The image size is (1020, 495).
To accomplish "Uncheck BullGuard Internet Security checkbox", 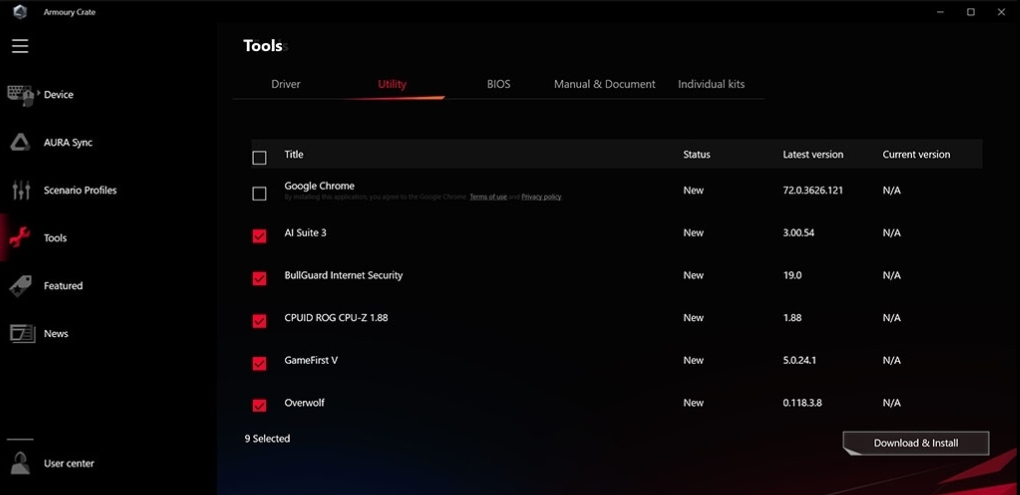I will pos(259,278).
